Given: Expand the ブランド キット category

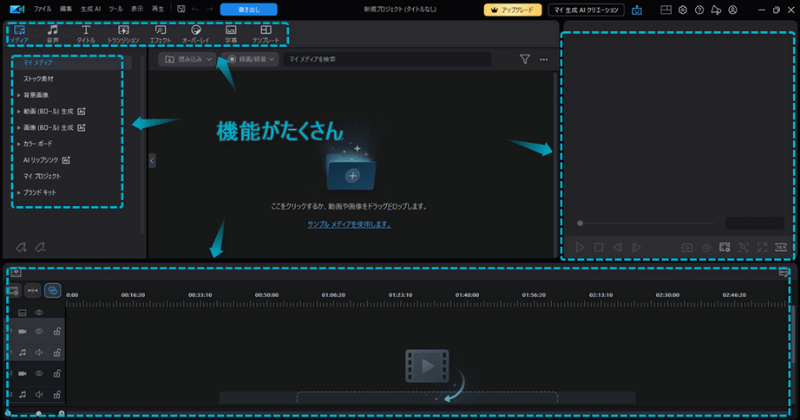Looking at the screenshot, I should pyautogui.click(x=19, y=192).
